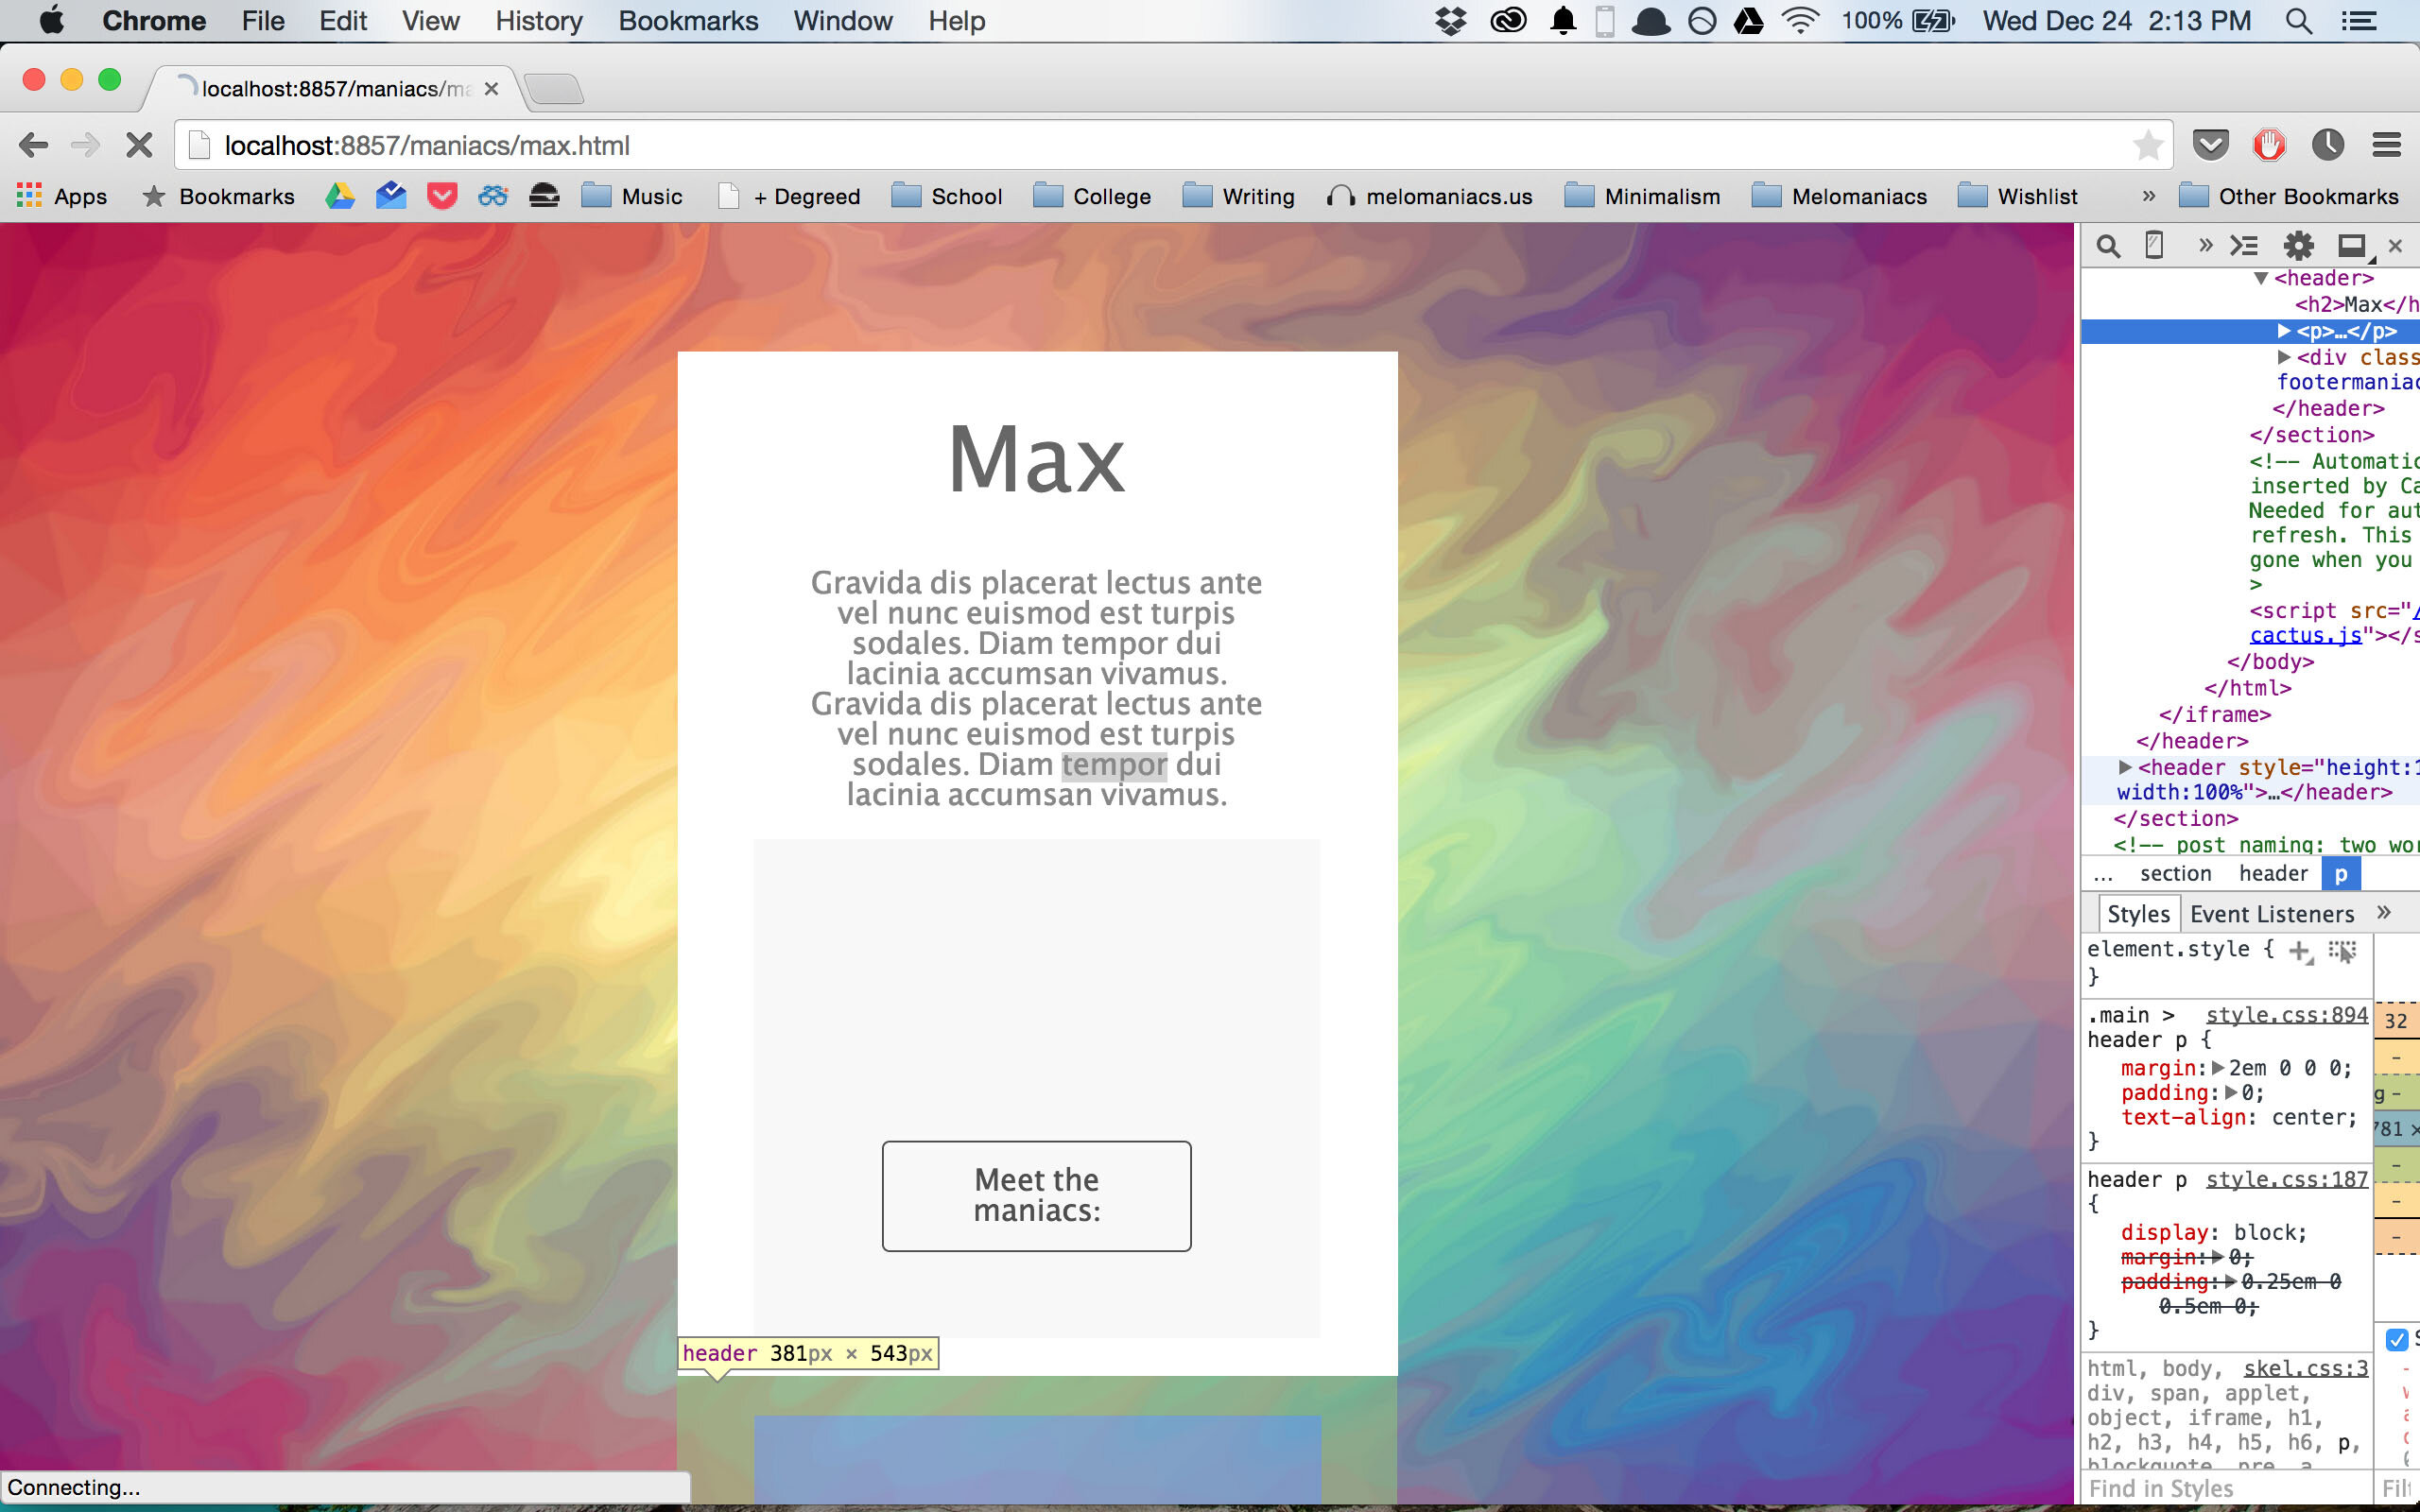Select the header breadcrumb in DevTools
The height and width of the screenshot is (1512, 2420).
point(2273,874)
